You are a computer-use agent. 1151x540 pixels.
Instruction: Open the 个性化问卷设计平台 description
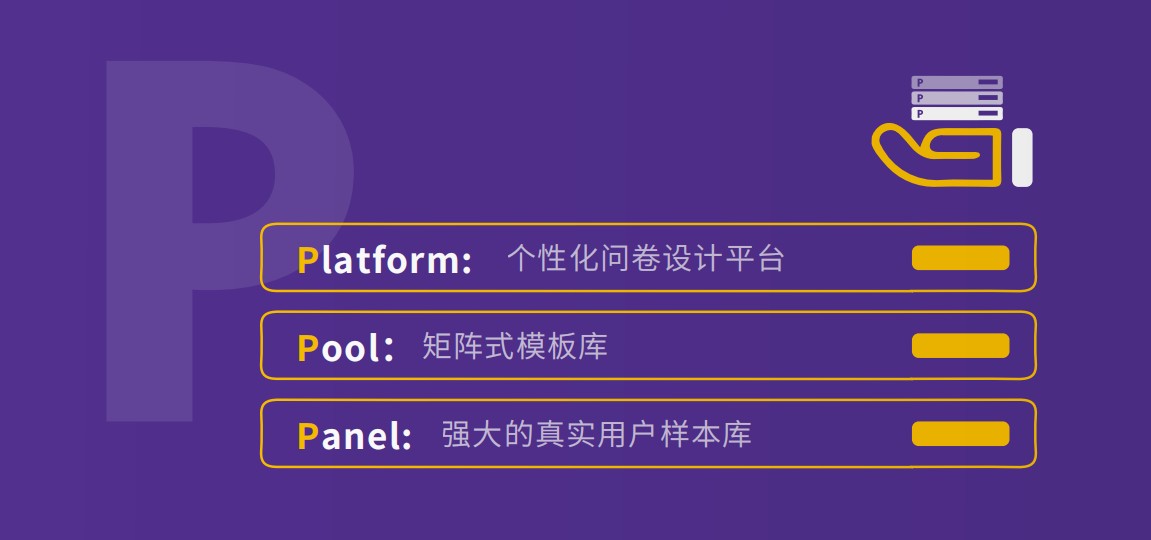pyautogui.click(x=645, y=259)
